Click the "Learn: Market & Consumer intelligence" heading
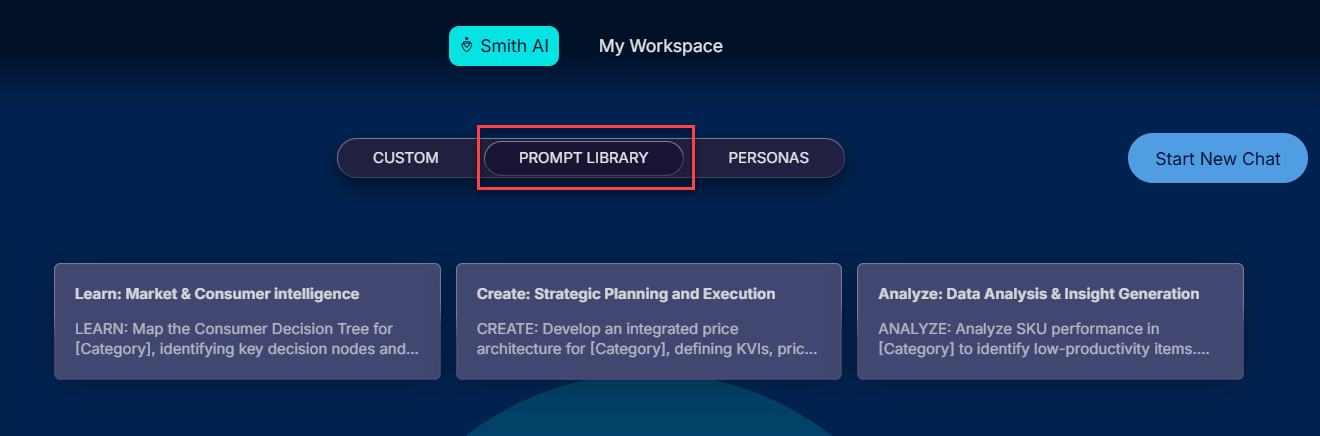The width and height of the screenshot is (1320, 436). pos(217,294)
